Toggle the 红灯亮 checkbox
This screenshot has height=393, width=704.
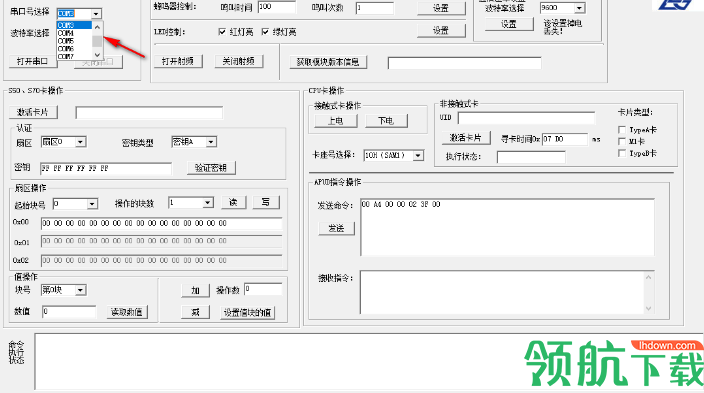click(222, 32)
